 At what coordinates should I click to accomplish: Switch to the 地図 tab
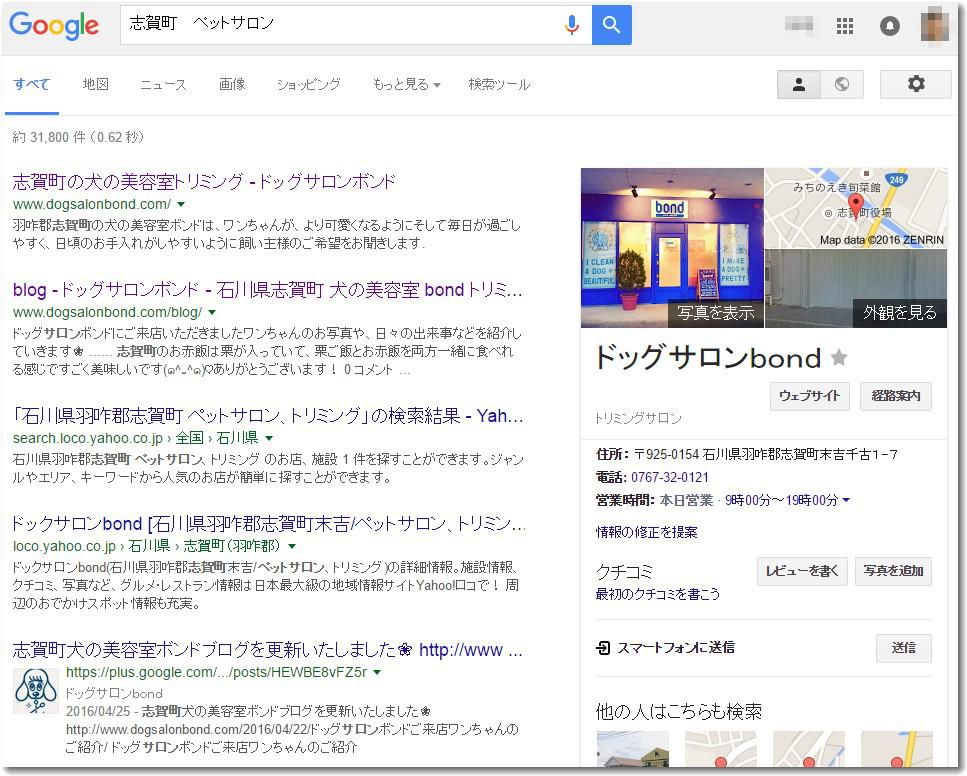(x=96, y=85)
